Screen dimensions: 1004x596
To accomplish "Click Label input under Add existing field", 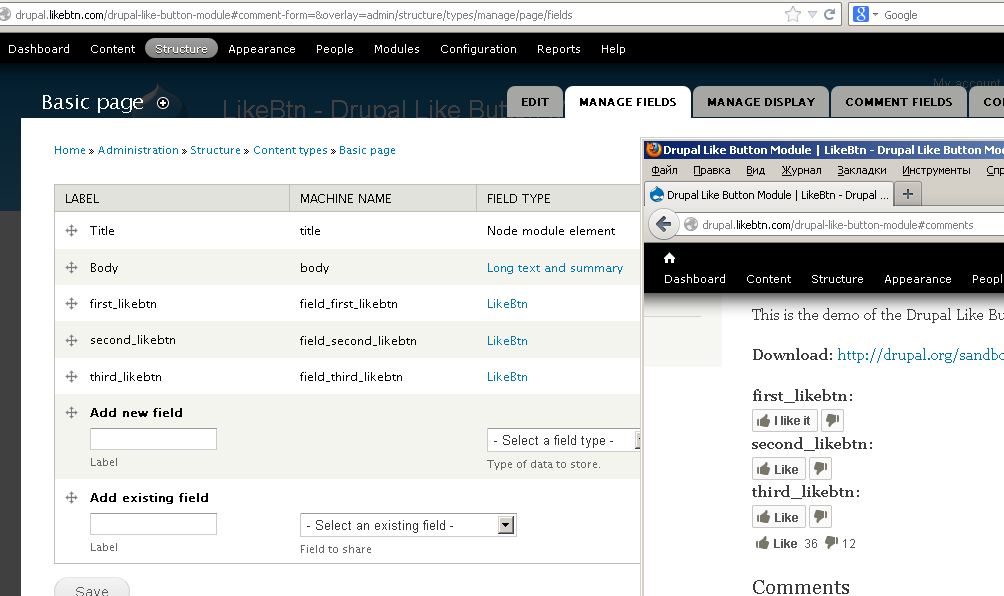I will point(153,524).
